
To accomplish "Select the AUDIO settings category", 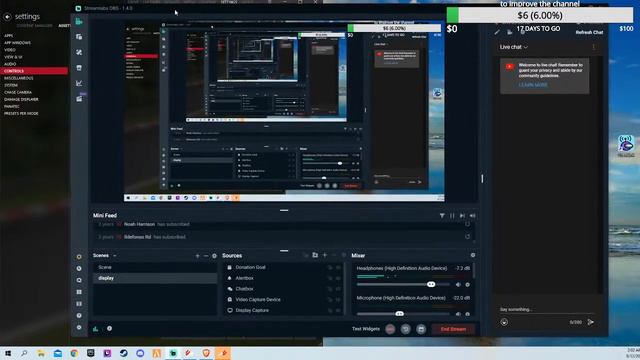I will [10, 64].
